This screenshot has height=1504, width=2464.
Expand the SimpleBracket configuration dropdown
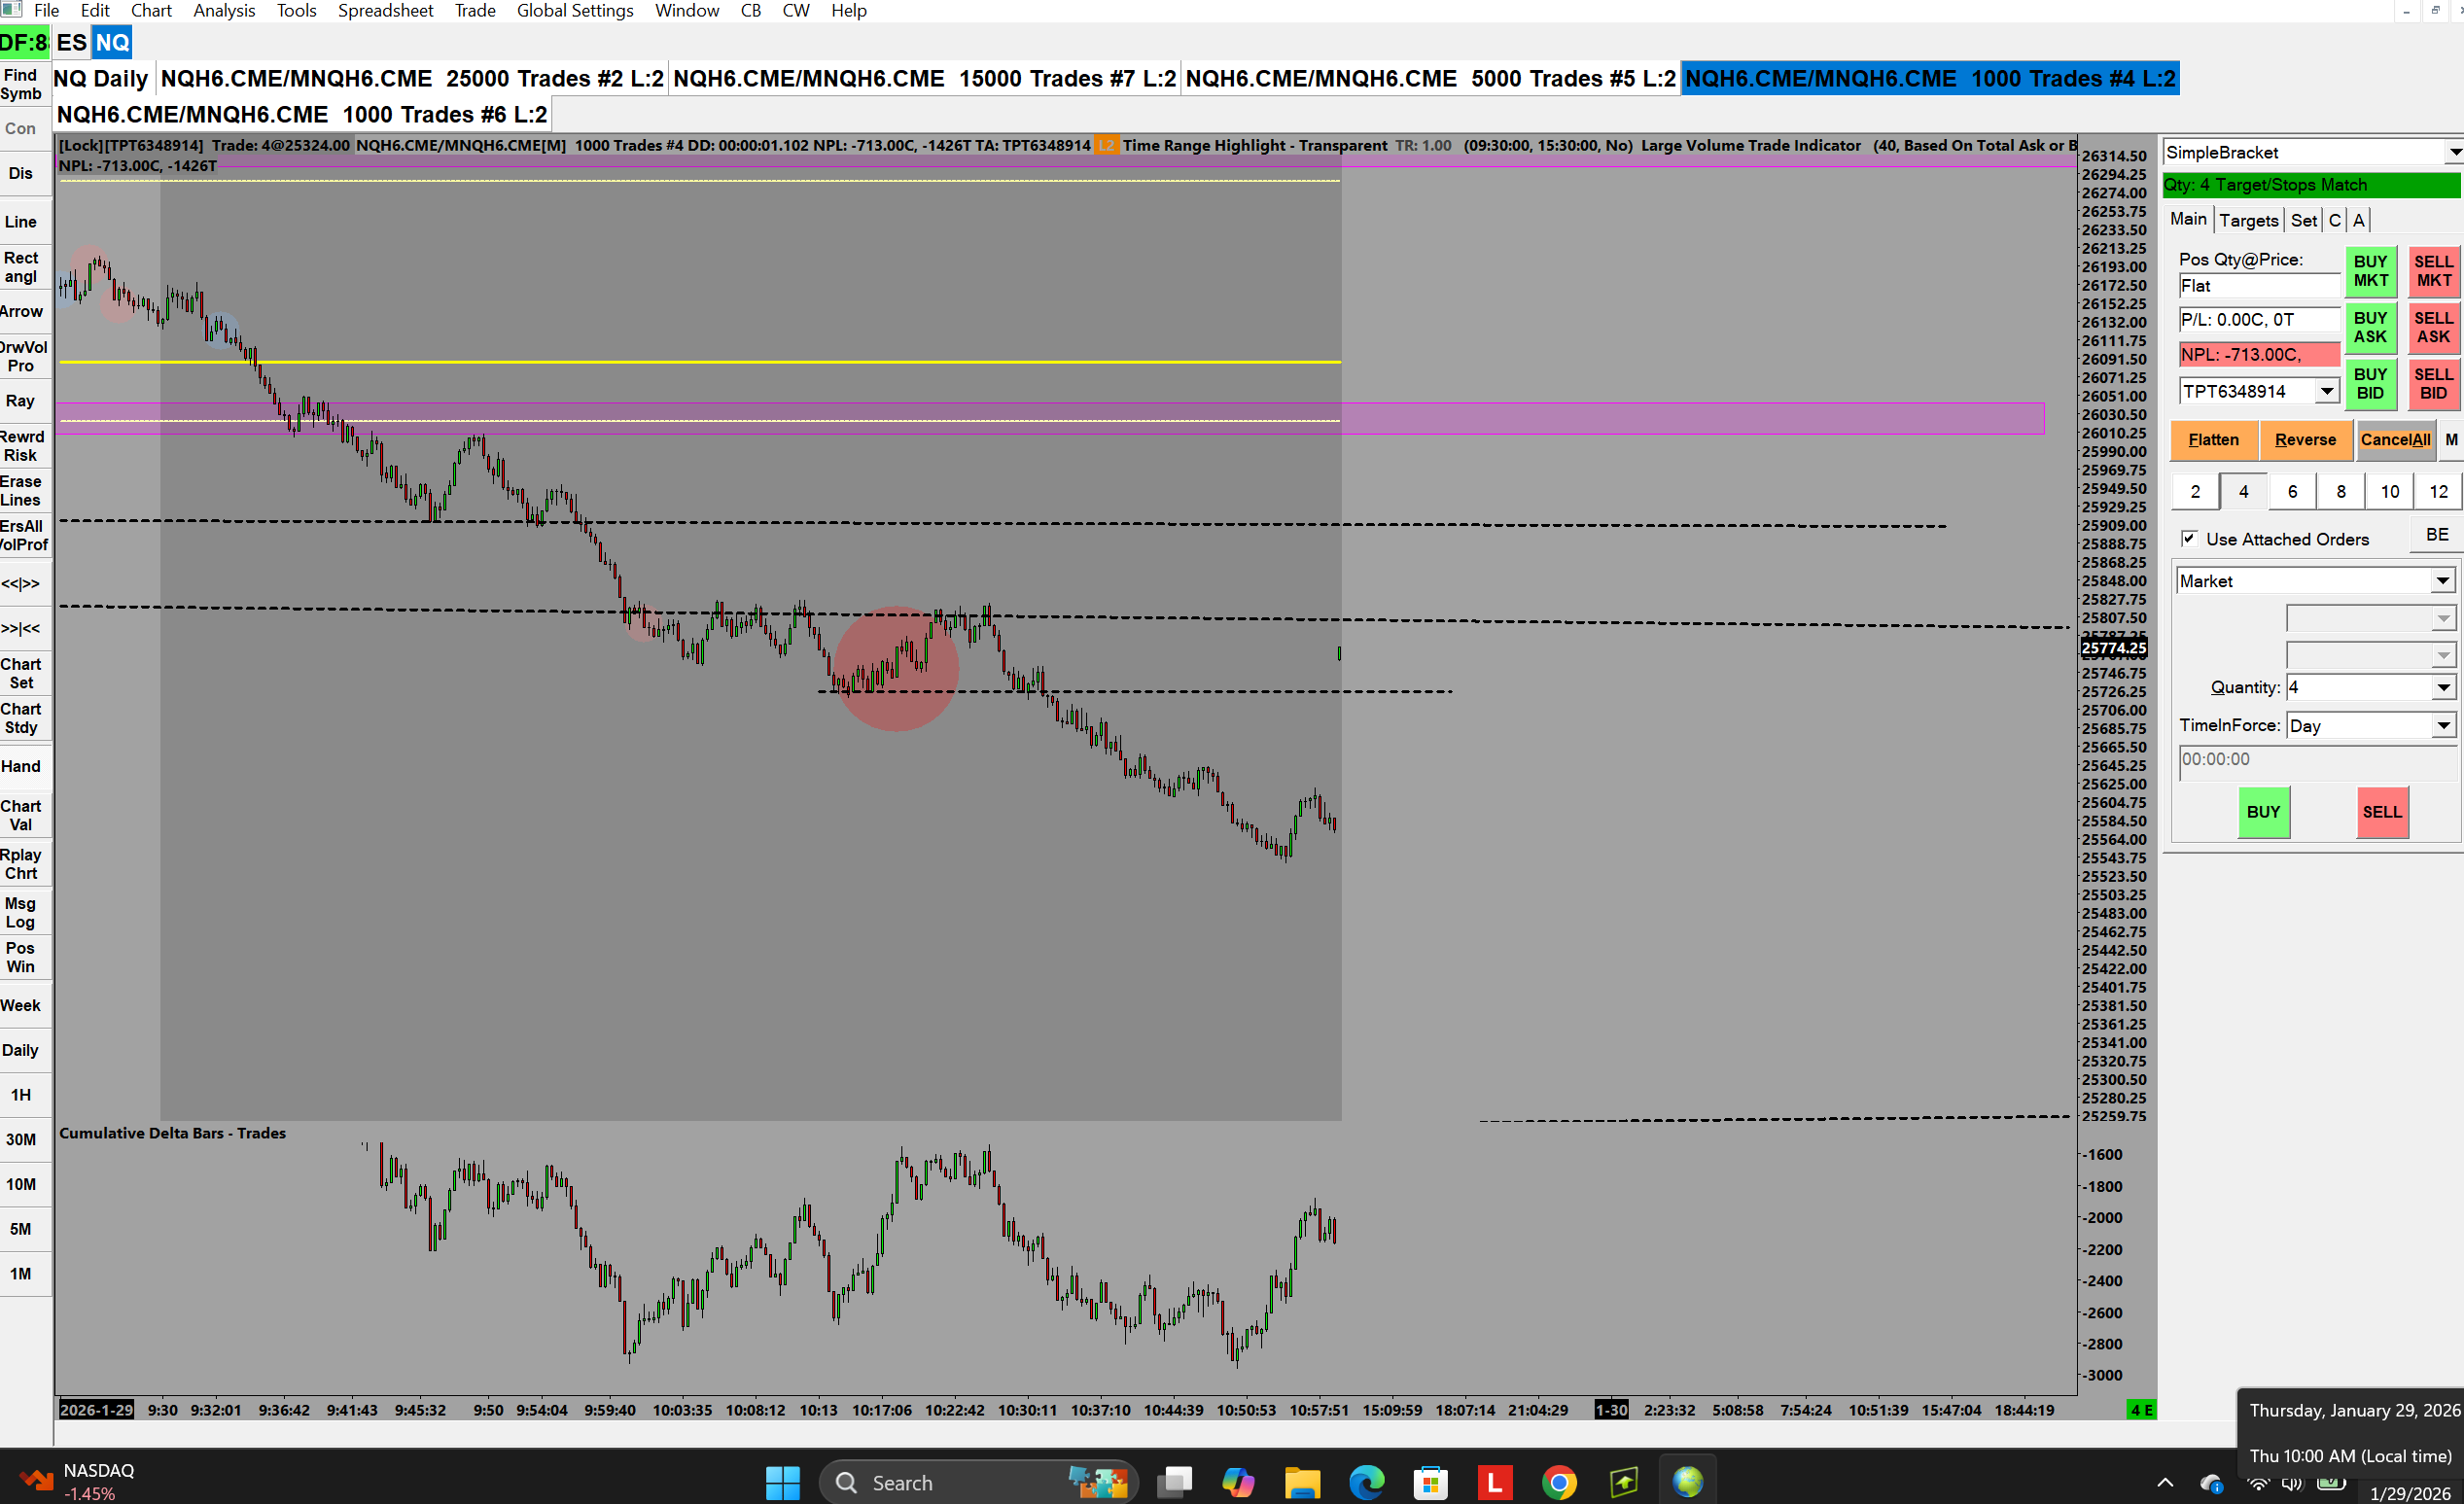tap(2454, 152)
